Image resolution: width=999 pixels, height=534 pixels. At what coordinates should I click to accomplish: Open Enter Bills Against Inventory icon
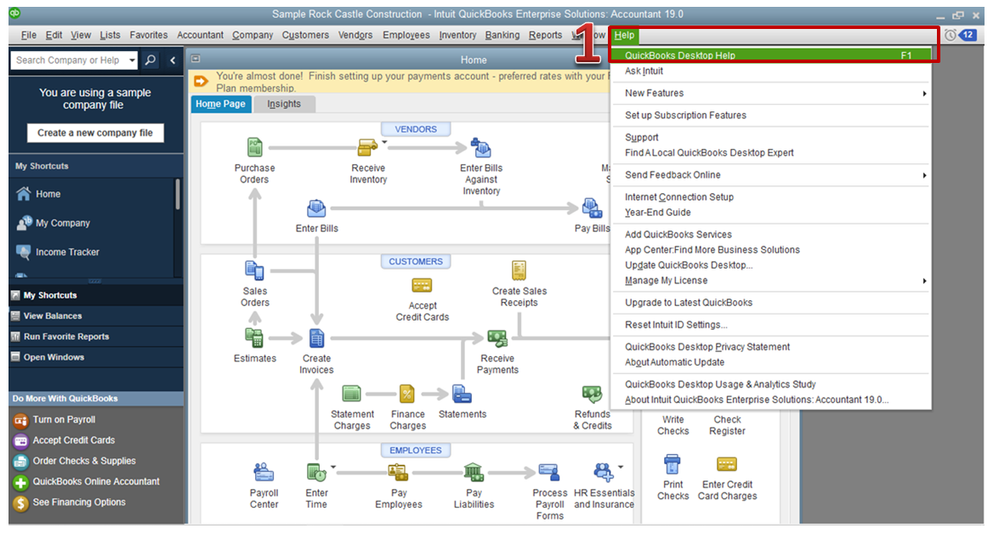point(480,148)
